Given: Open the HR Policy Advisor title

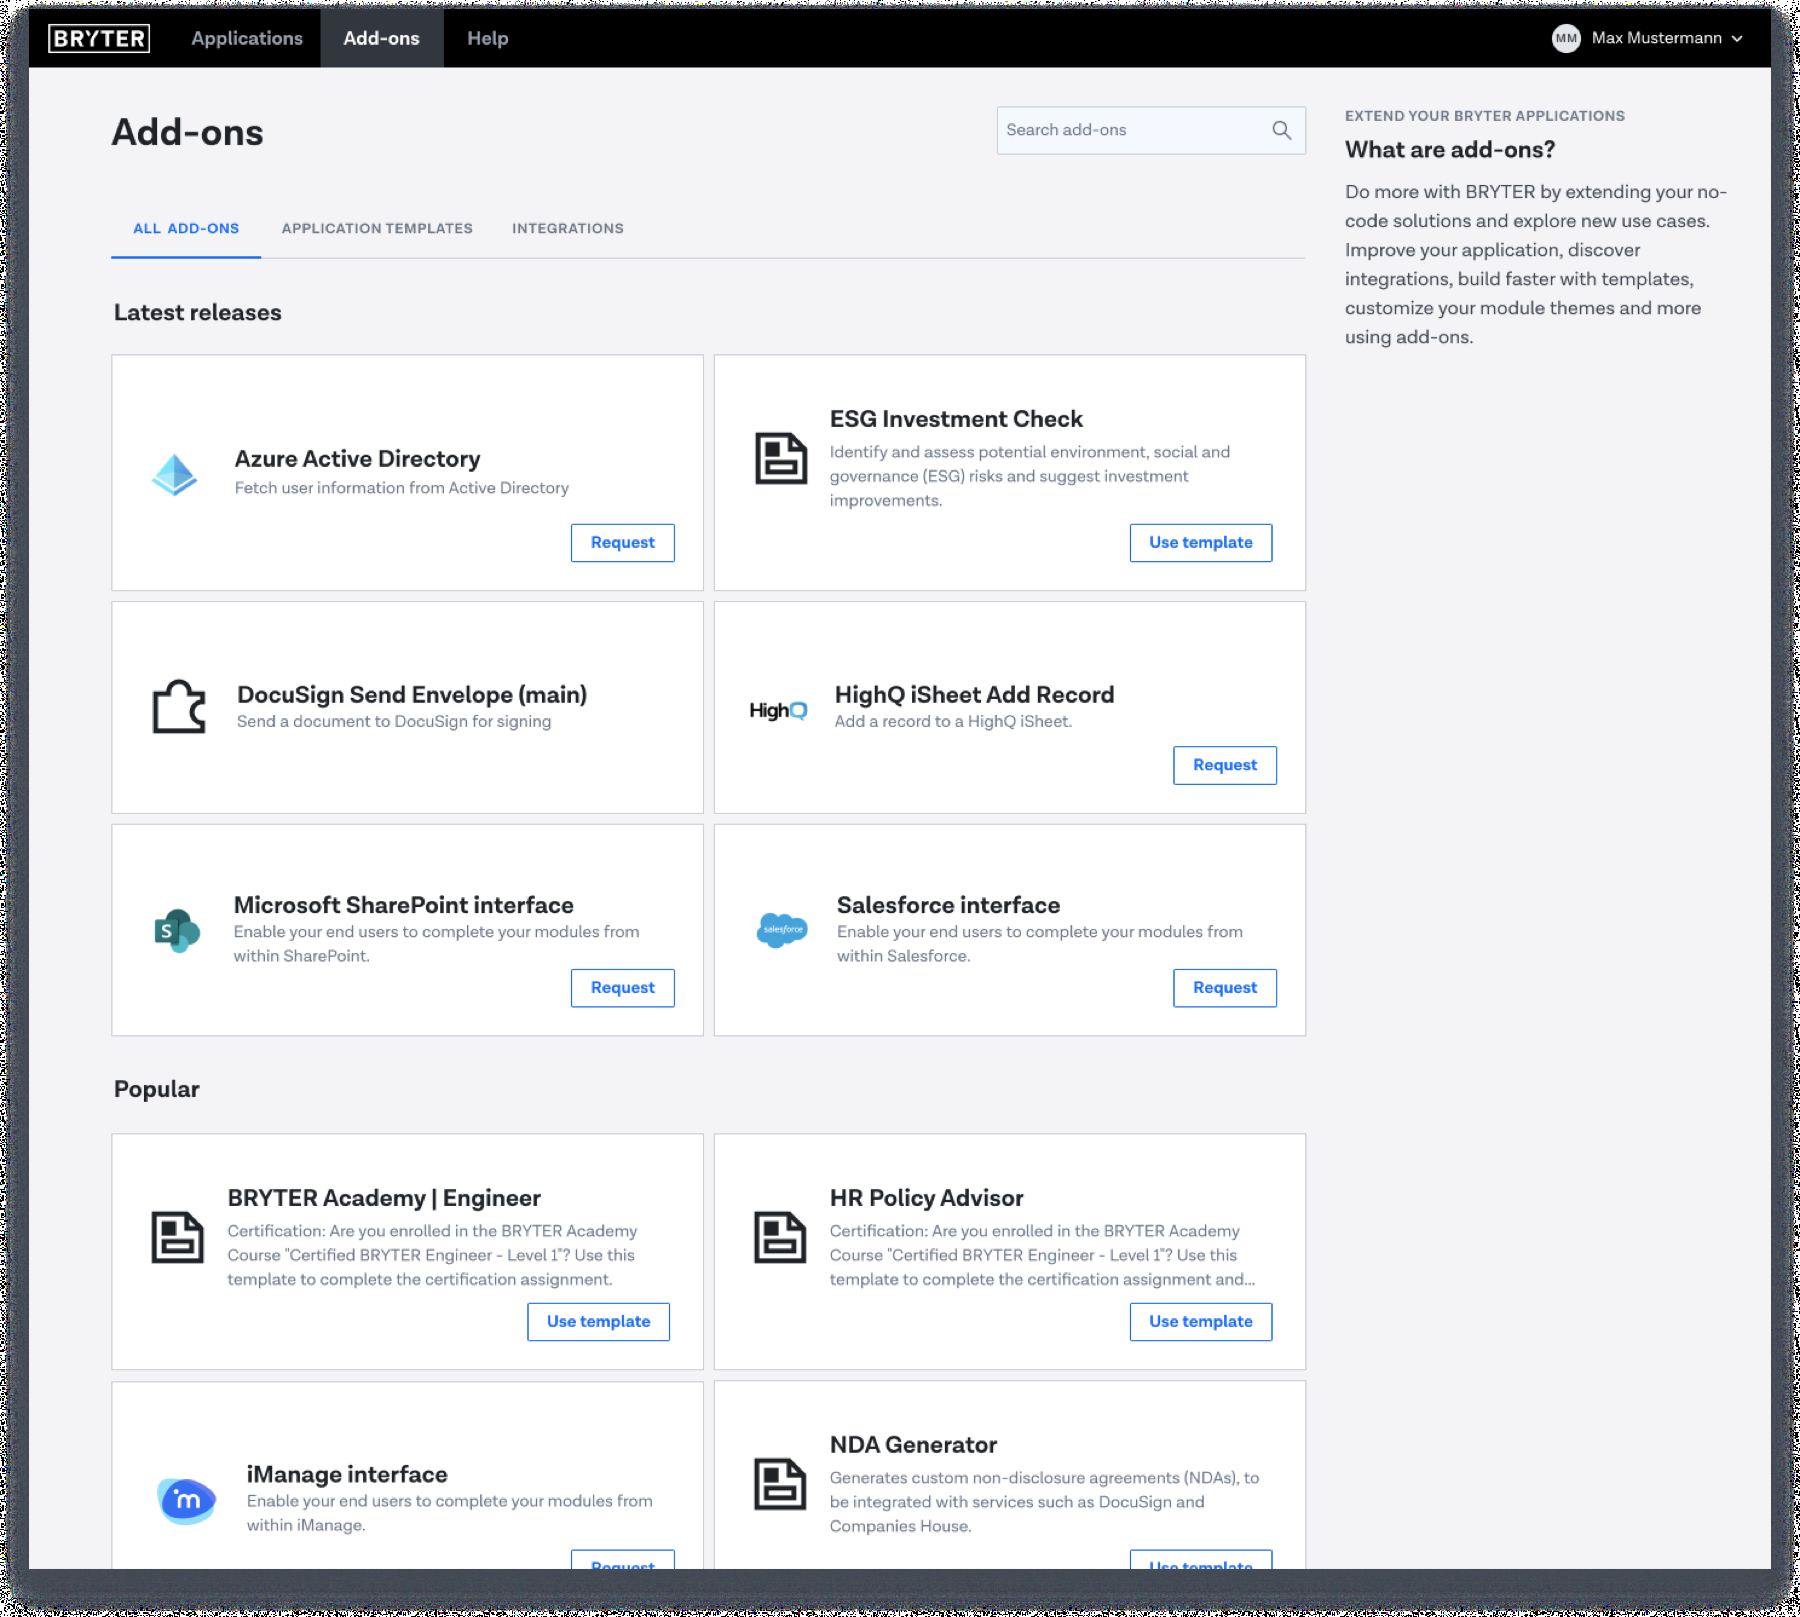Looking at the screenshot, I should click(926, 1198).
